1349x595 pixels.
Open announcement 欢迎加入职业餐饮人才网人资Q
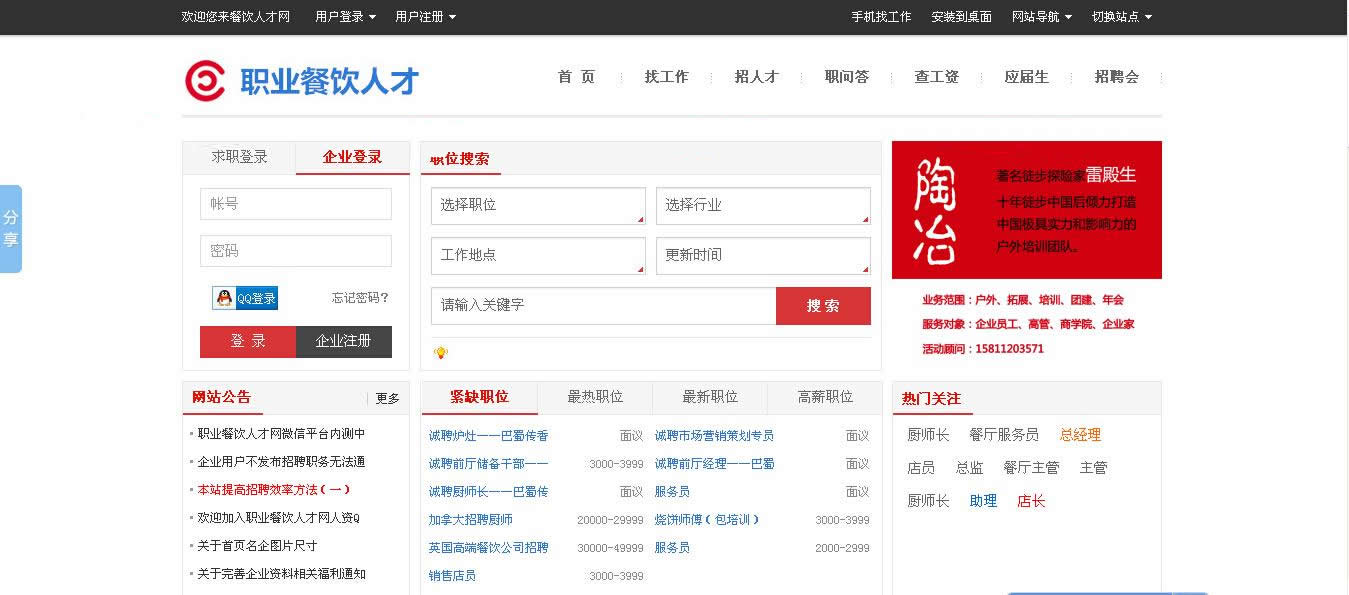(x=278, y=518)
